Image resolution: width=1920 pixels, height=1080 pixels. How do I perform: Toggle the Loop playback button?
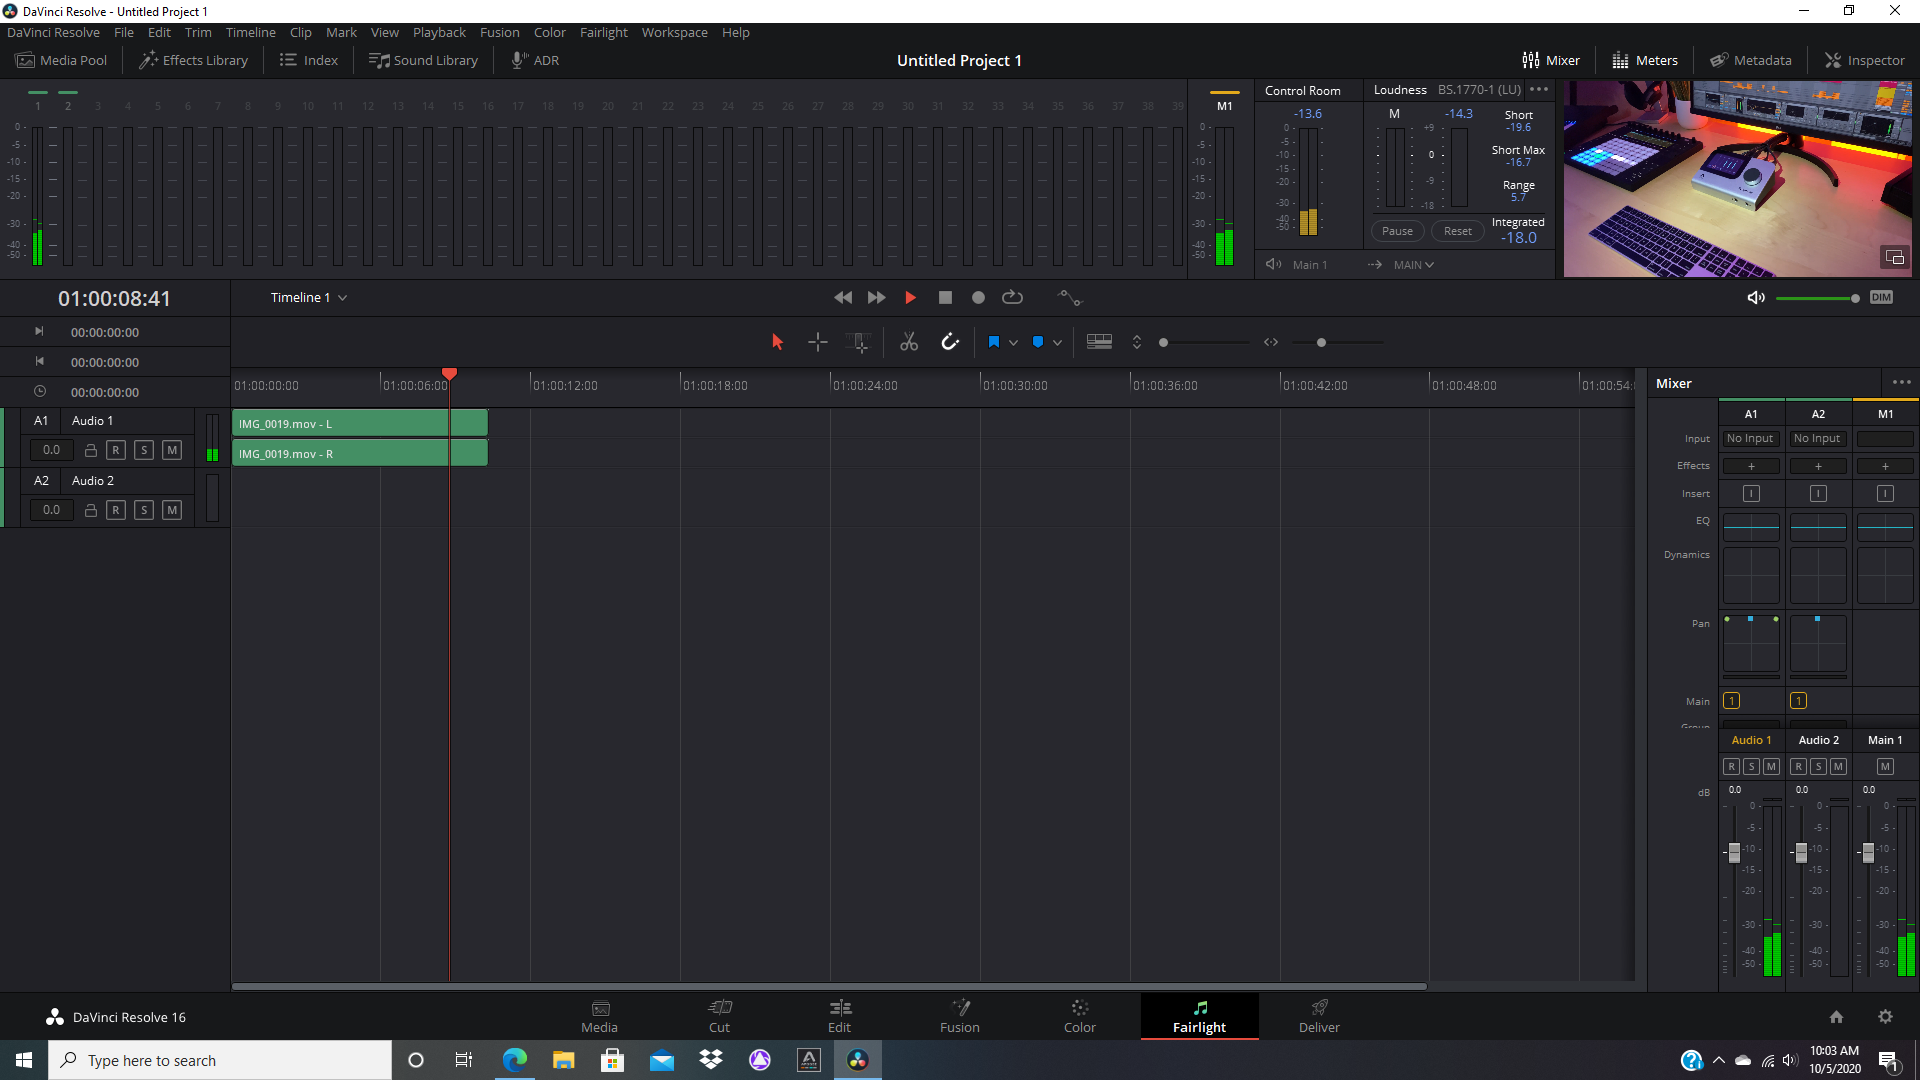tap(1013, 298)
